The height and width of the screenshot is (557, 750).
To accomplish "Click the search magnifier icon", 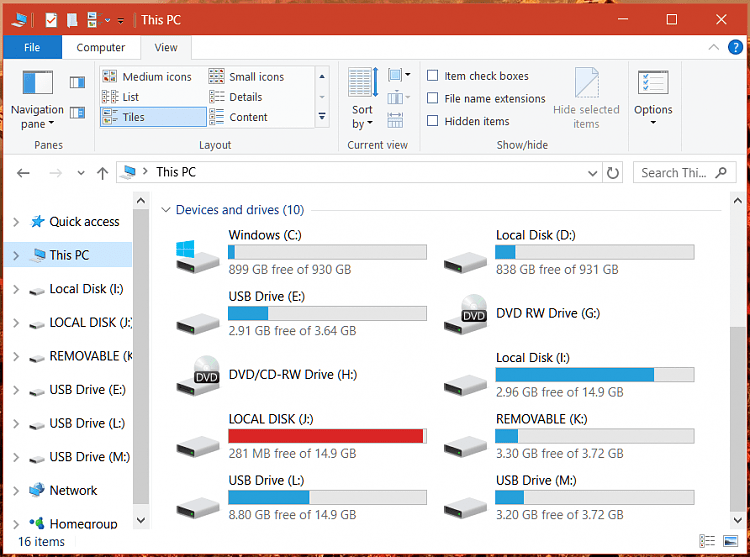I will click(721, 173).
